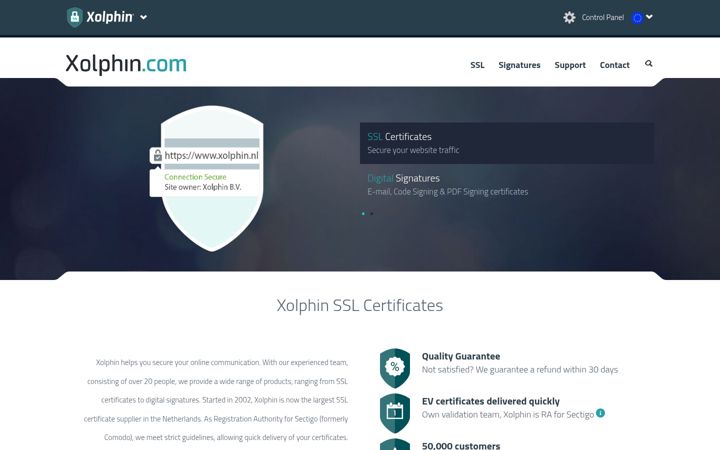Expand the language selector chevron
The image size is (720, 450).
click(x=649, y=17)
